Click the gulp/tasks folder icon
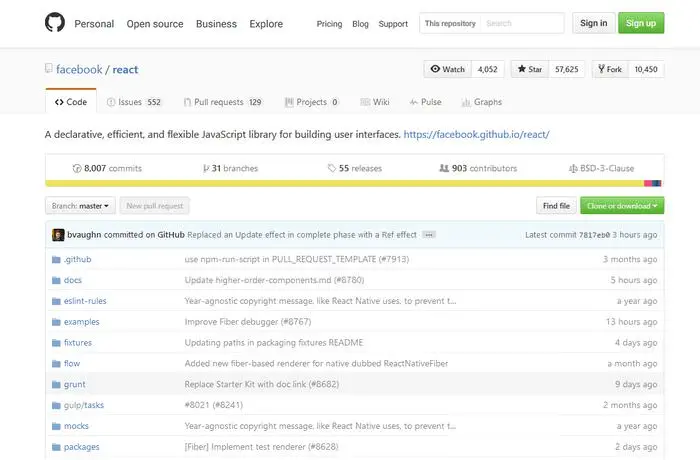 pos(56,406)
